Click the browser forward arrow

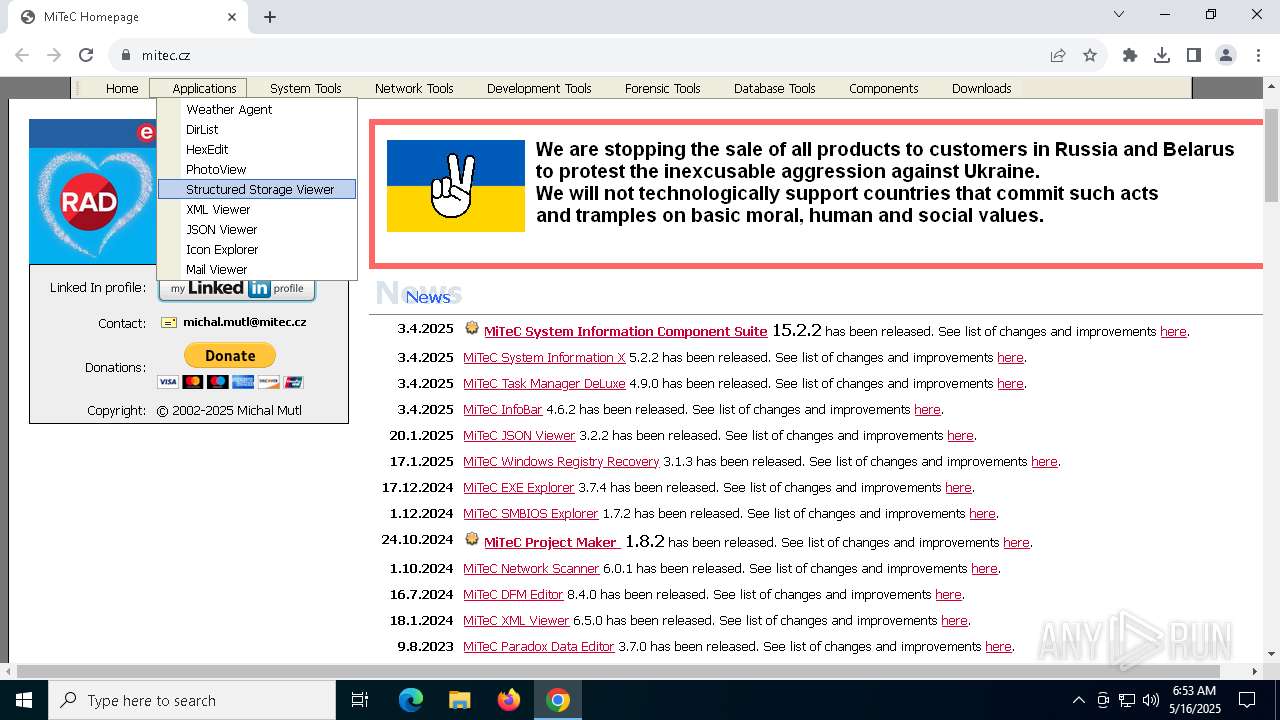tap(54, 56)
